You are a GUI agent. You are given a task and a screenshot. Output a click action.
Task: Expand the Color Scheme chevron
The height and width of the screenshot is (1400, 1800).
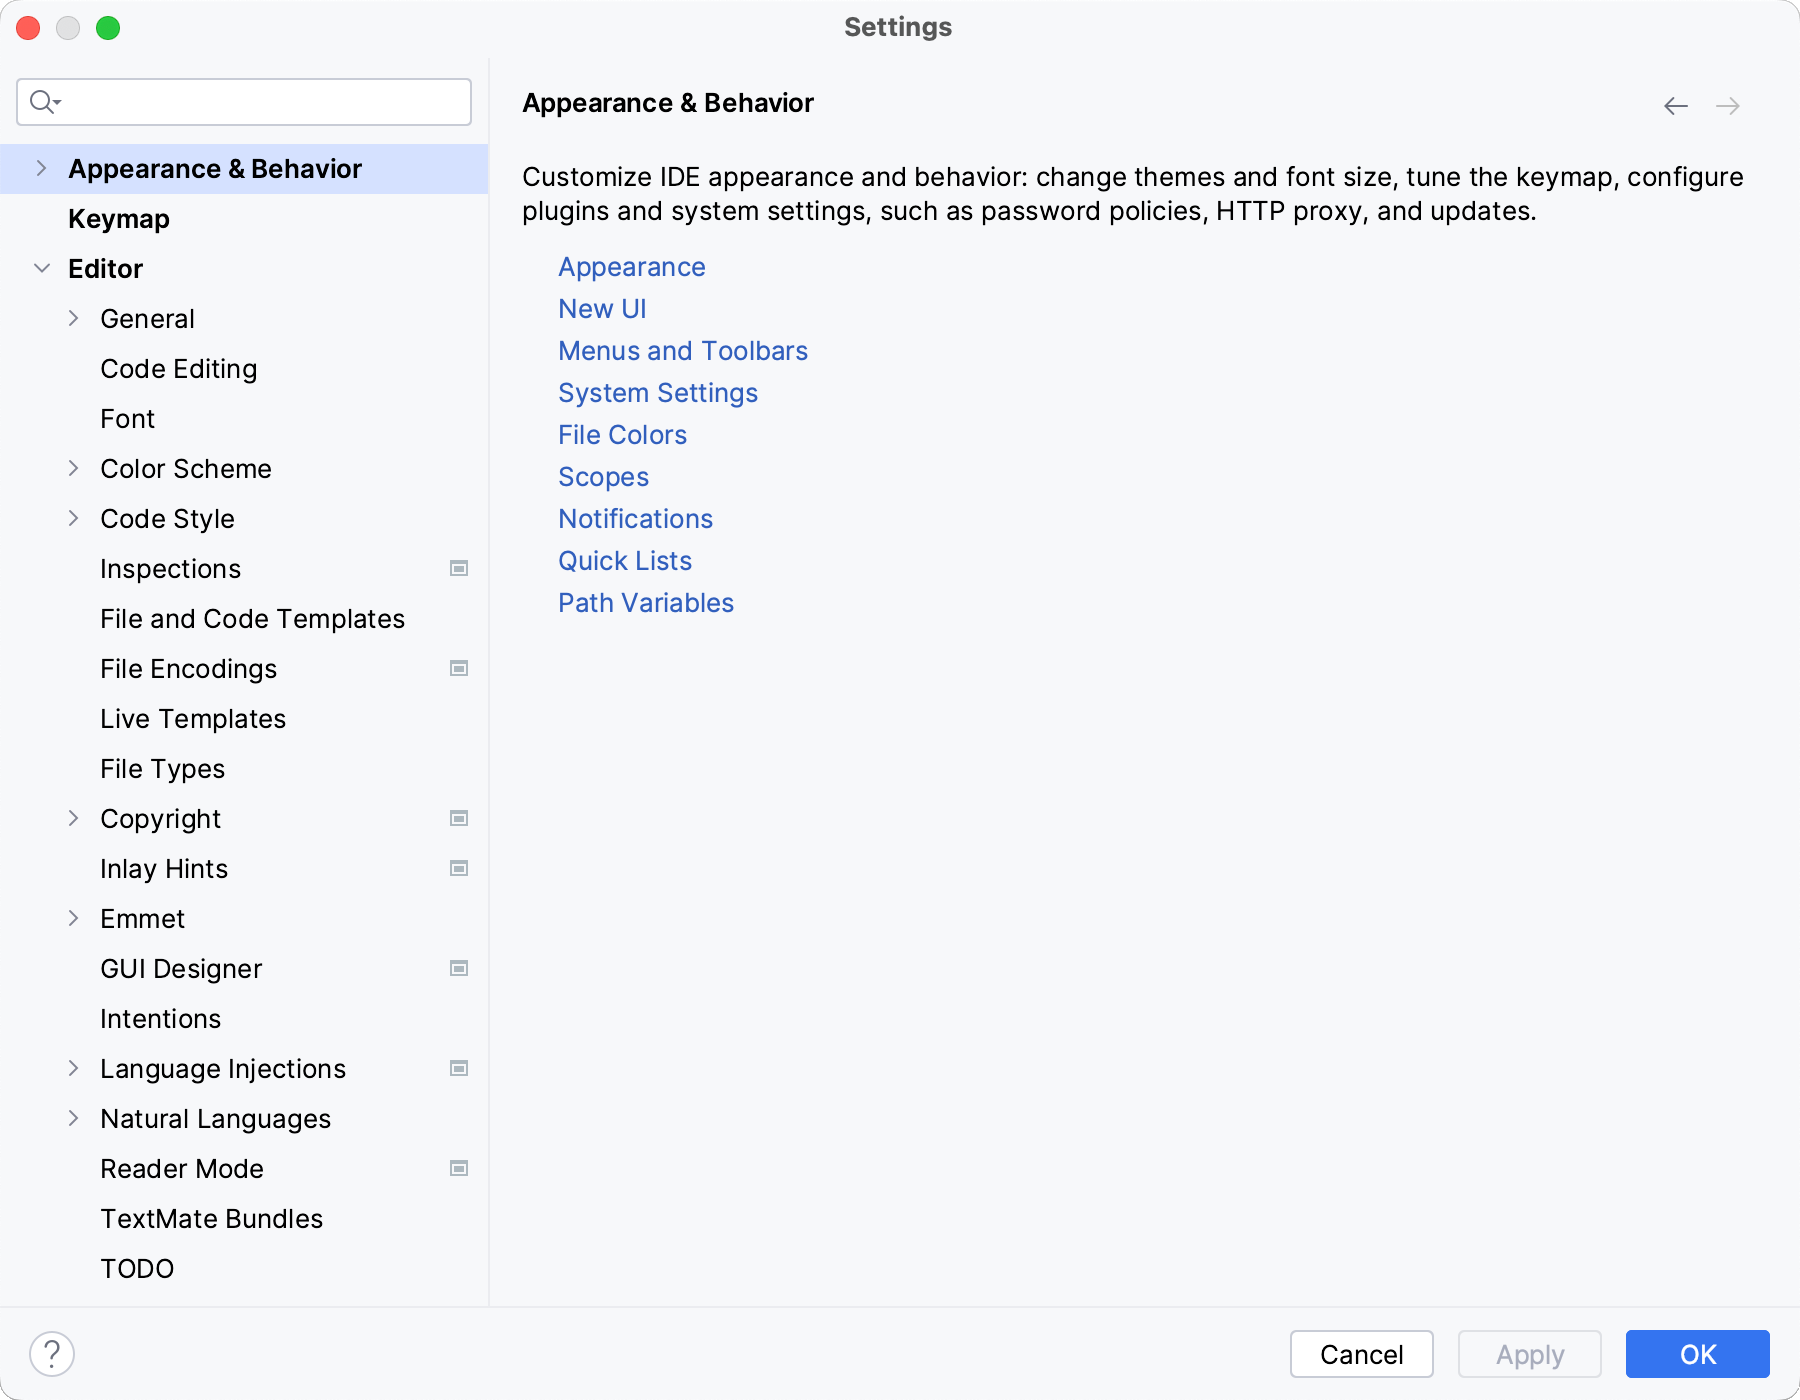pos(73,469)
